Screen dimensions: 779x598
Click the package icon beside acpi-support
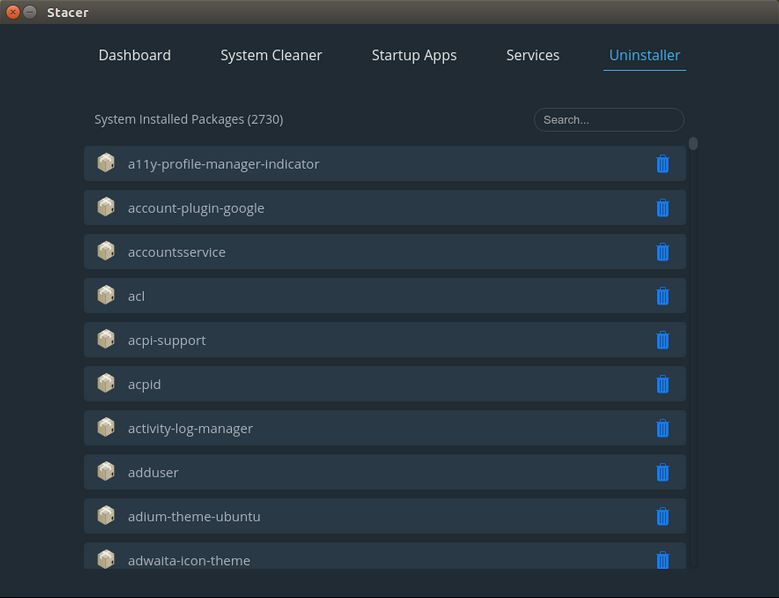point(106,339)
